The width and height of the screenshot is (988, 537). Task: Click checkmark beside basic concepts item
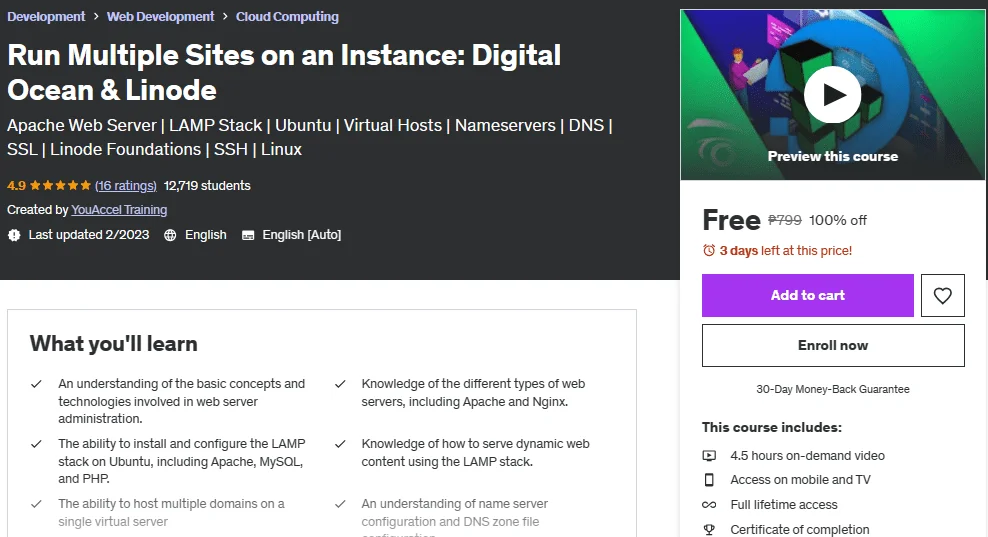(x=37, y=384)
